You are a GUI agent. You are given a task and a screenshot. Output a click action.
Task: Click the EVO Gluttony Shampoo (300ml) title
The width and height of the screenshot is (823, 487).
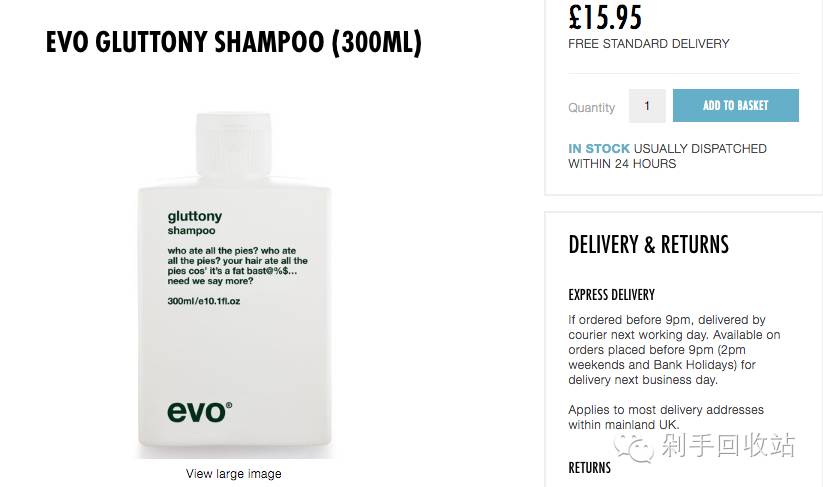coord(234,43)
